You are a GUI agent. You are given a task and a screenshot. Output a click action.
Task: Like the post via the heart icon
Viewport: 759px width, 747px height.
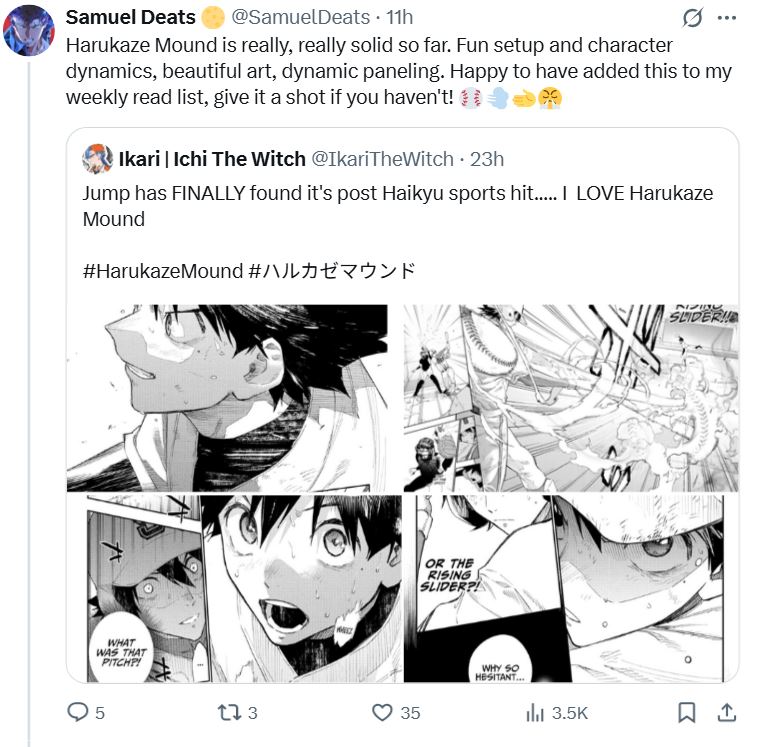382,712
